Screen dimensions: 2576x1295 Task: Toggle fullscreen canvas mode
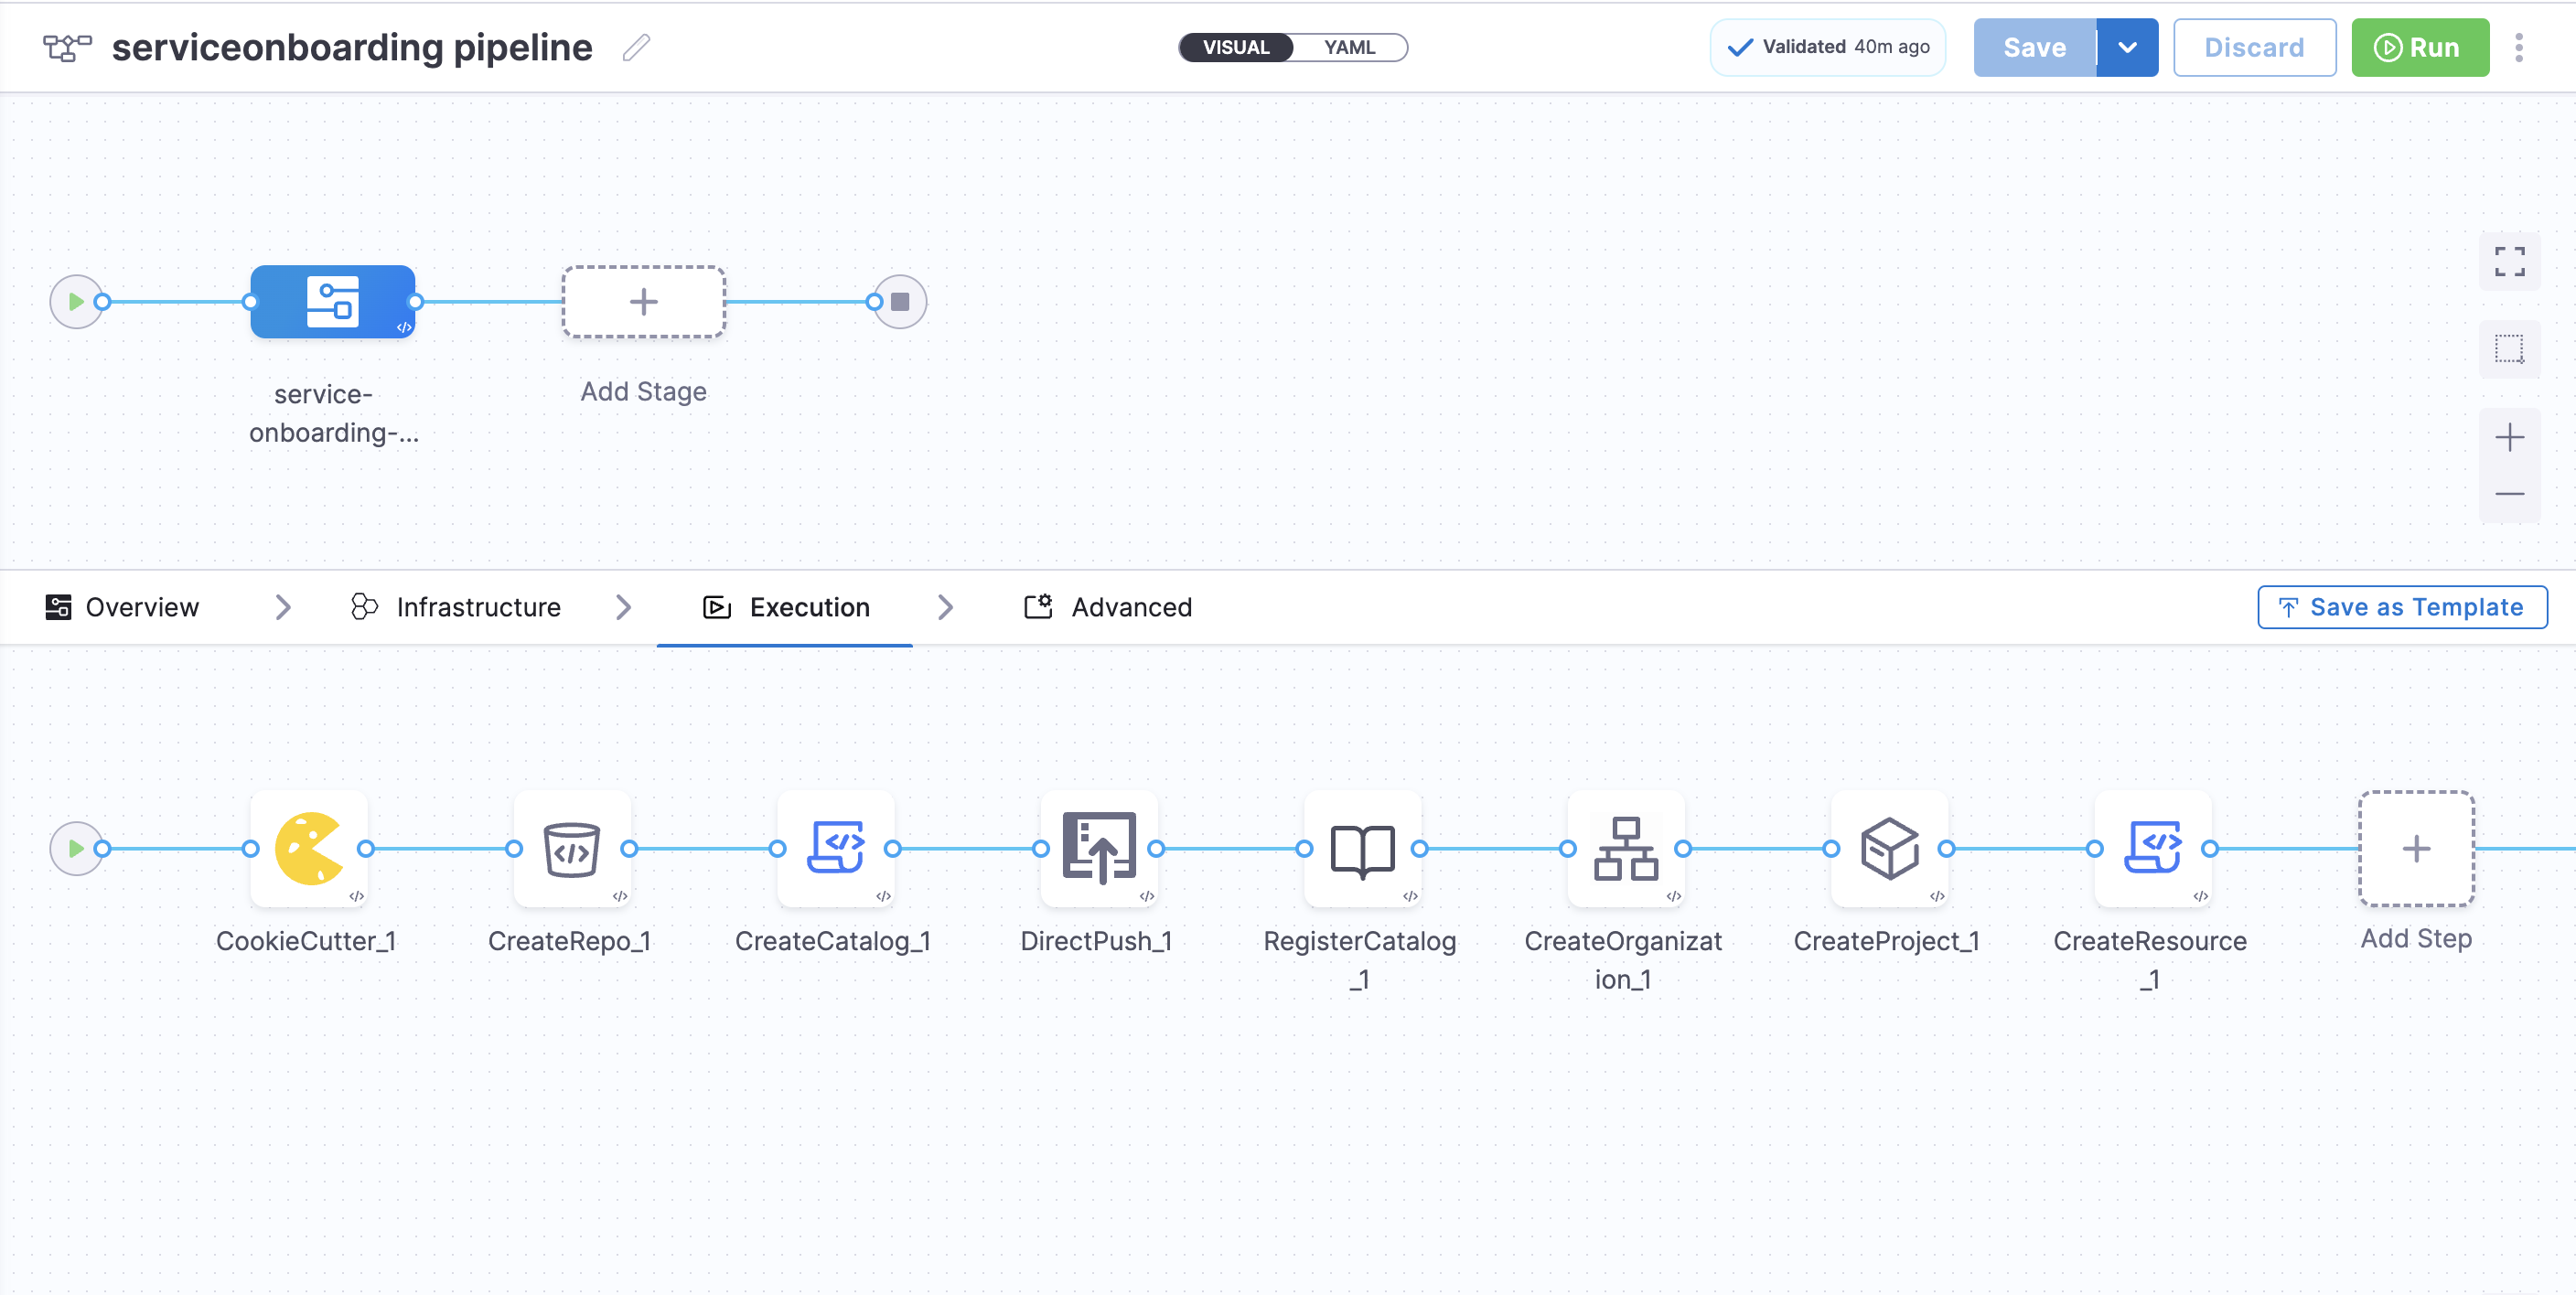tap(2509, 261)
